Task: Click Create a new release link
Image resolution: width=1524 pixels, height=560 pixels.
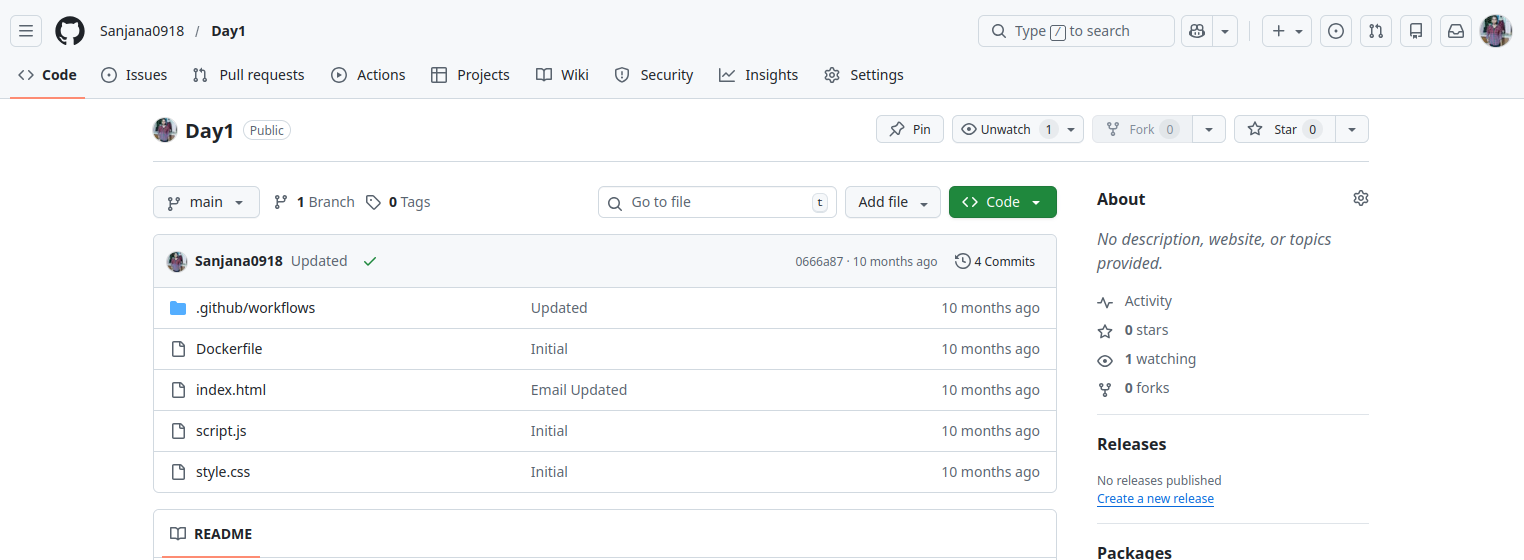Action: pos(1155,498)
